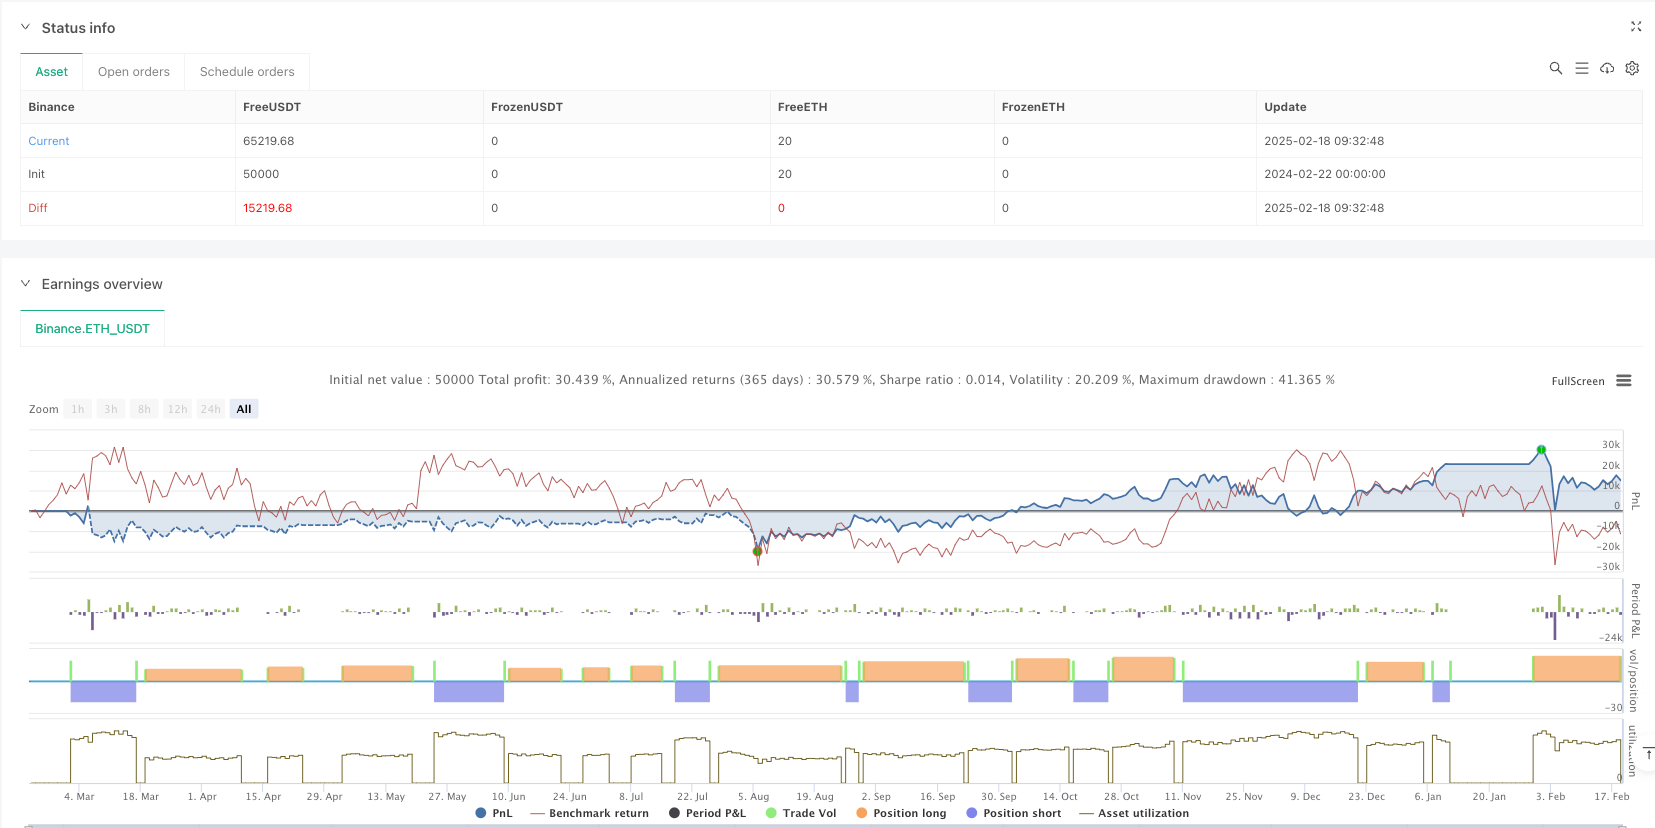Screen dimensions: 1655x828
Task: Open the settings gear icon
Action: pos(1632,68)
